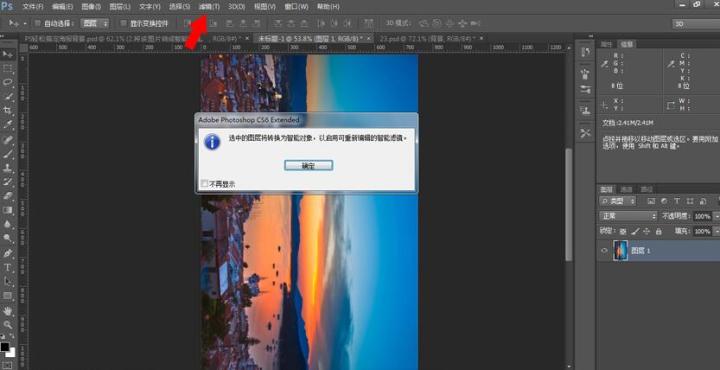
Task: Select the History Brush tool
Action: pyautogui.click(x=8, y=182)
